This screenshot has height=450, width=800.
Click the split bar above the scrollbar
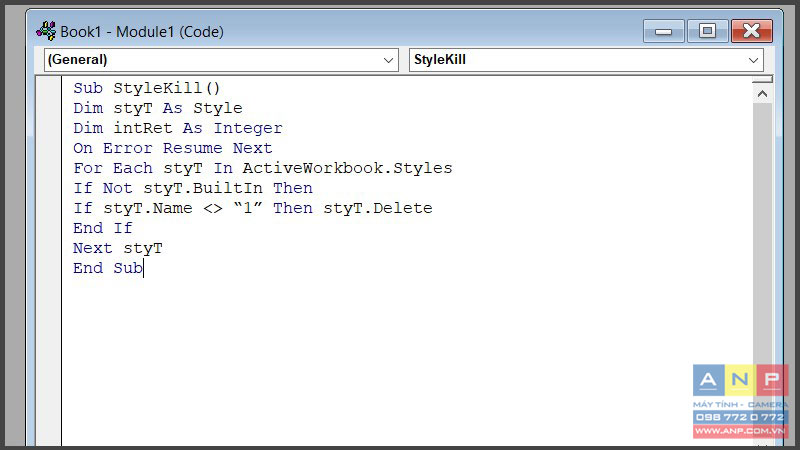point(762,79)
